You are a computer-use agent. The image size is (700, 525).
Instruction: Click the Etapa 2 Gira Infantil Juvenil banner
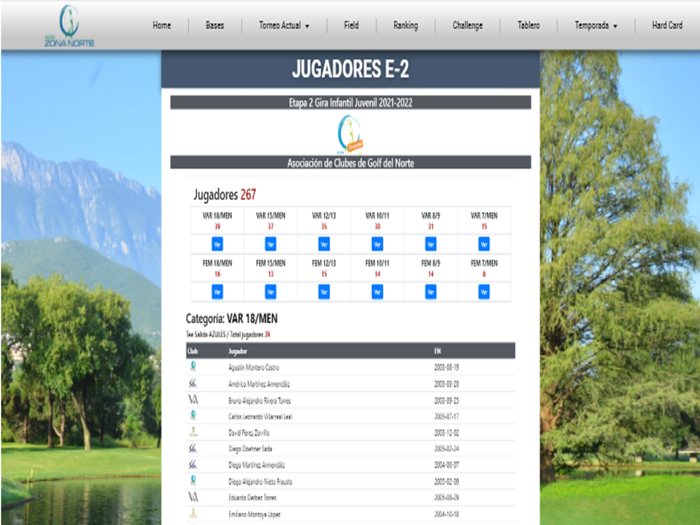tap(350, 103)
